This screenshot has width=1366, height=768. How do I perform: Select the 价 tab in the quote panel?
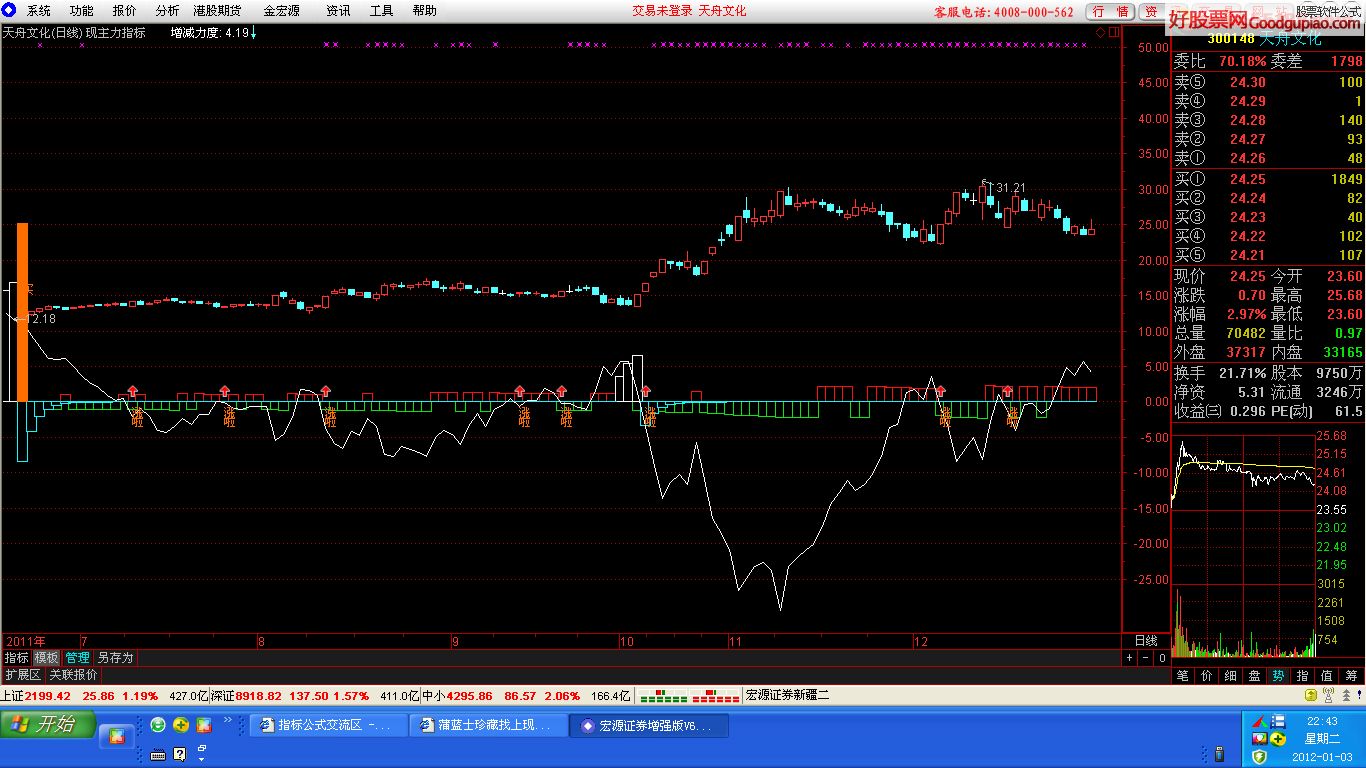[1206, 676]
